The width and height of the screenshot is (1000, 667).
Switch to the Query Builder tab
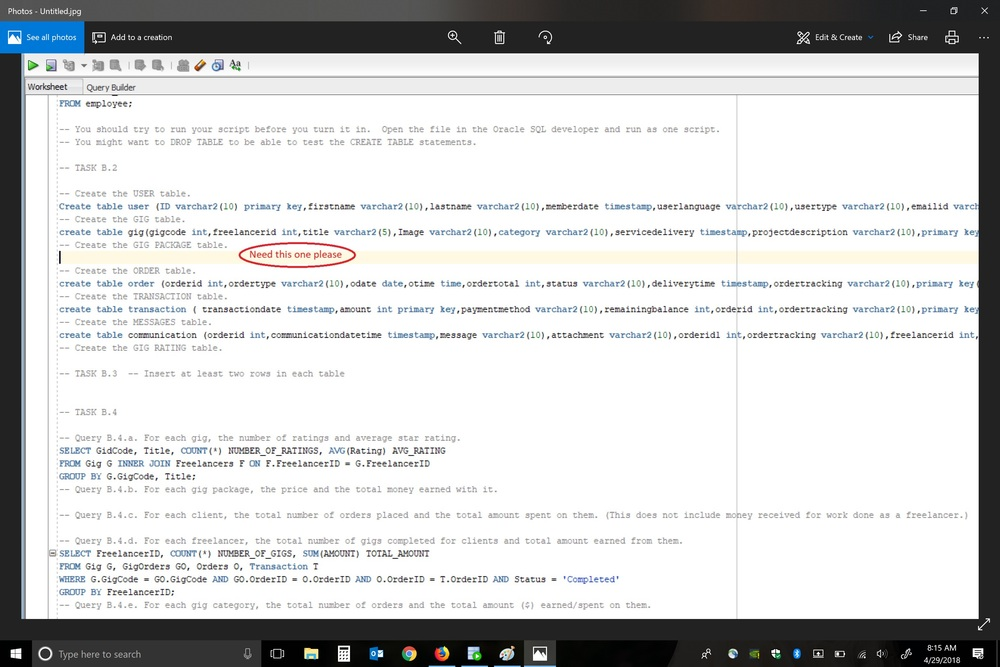[x=111, y=87]
